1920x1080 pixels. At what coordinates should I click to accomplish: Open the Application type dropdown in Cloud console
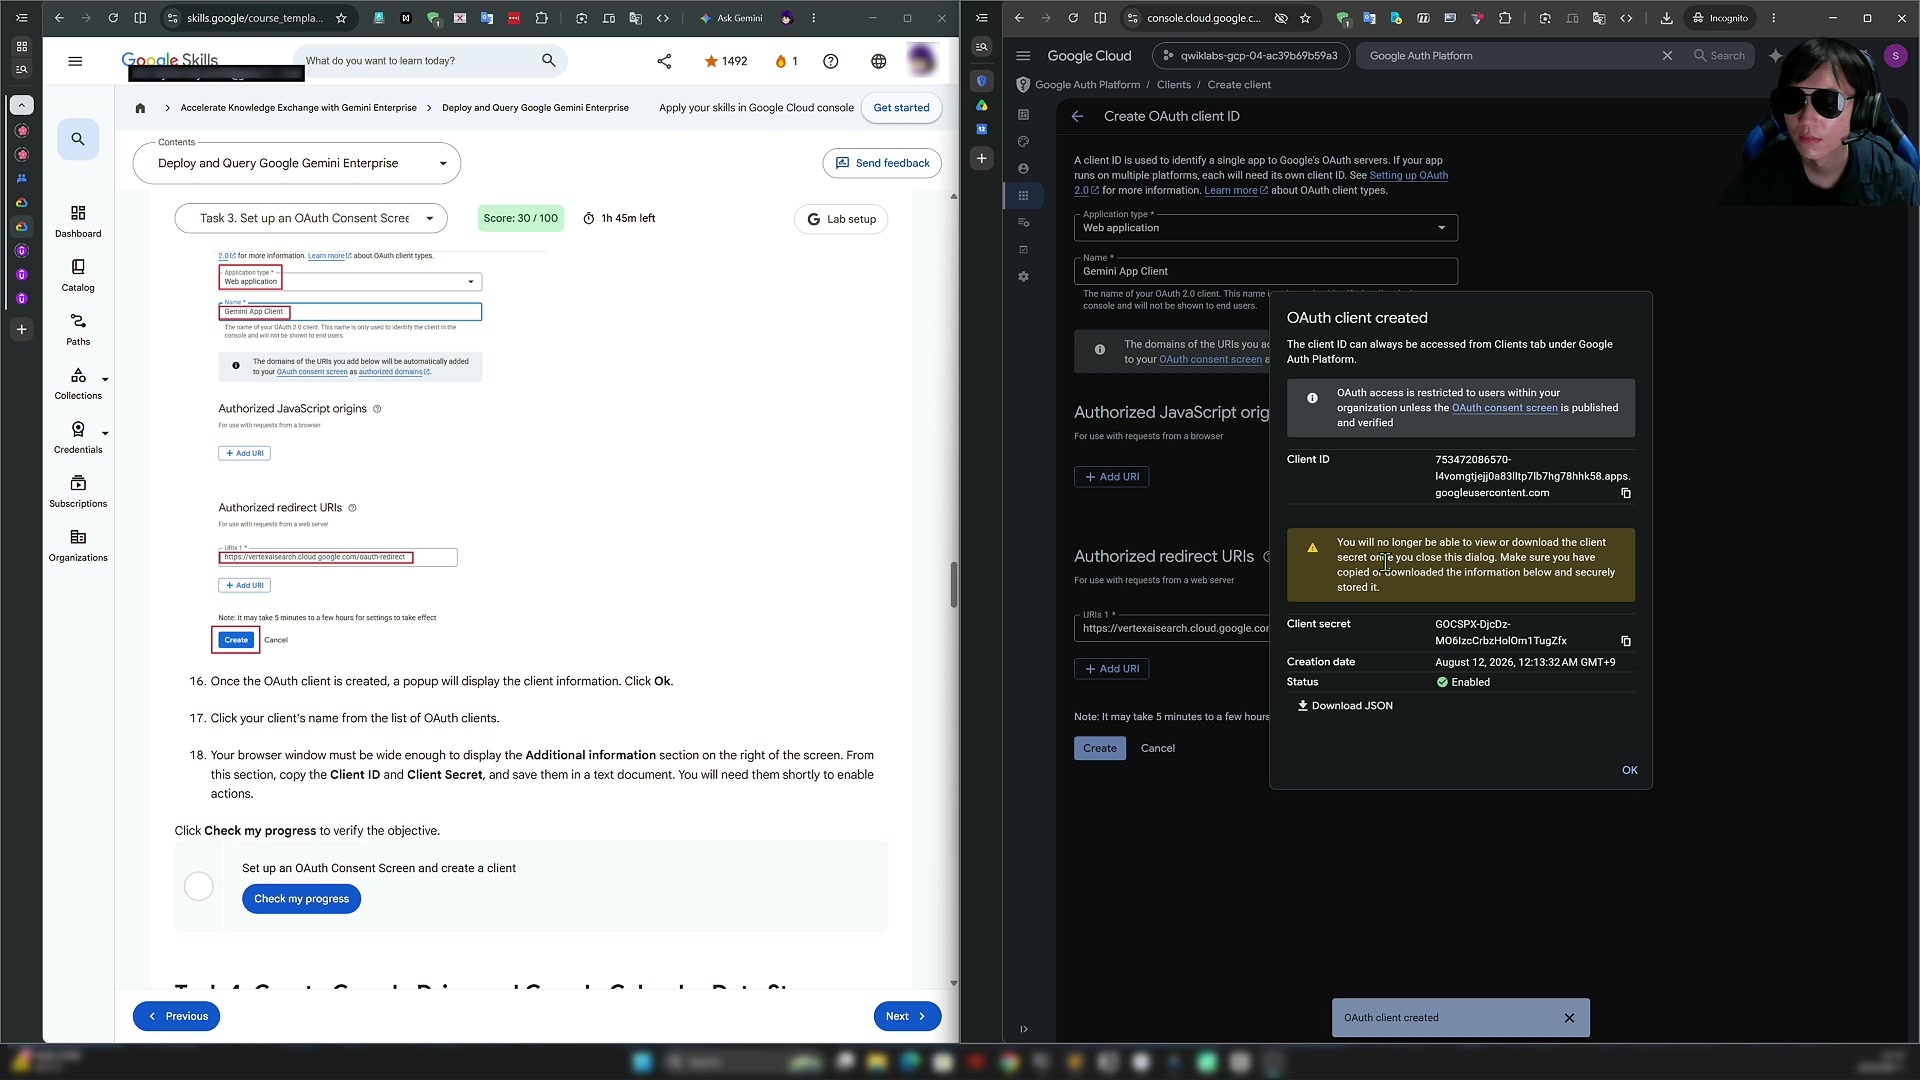(1265, 228)
